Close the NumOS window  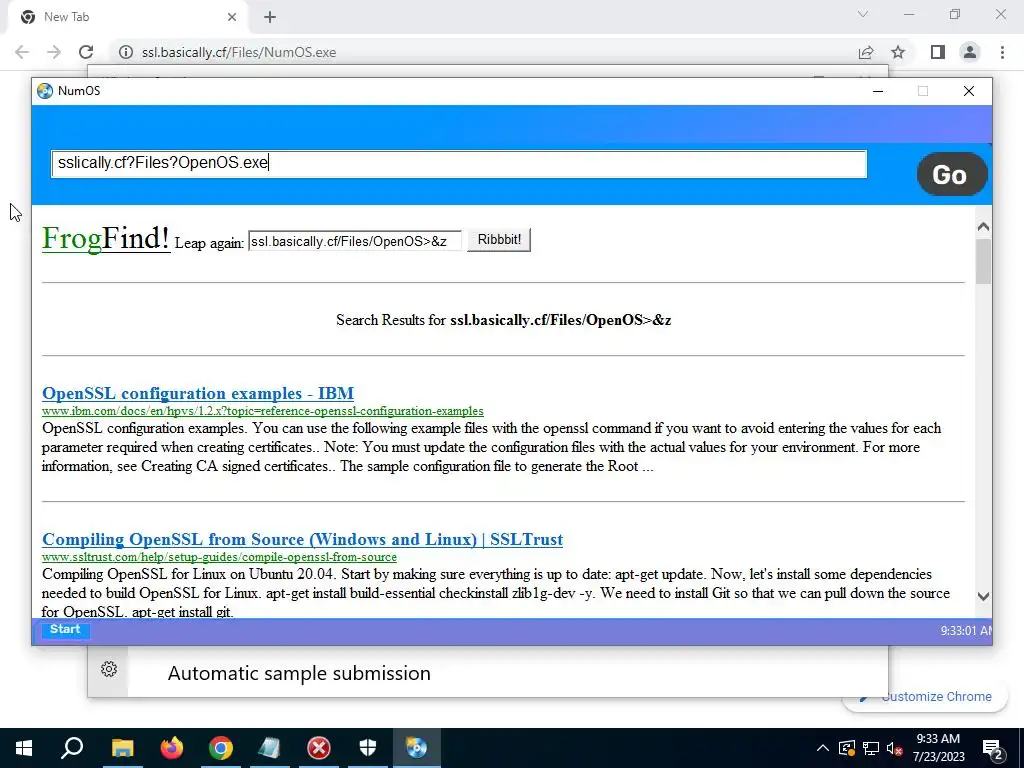(x=968, y=91)
